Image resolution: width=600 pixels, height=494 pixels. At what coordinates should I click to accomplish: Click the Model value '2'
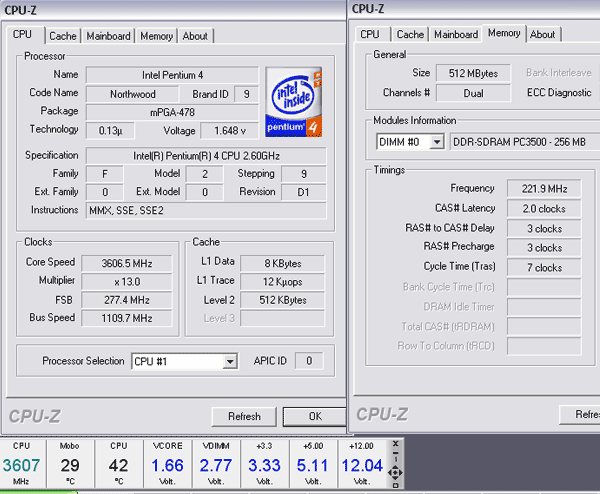click(205, 174)
